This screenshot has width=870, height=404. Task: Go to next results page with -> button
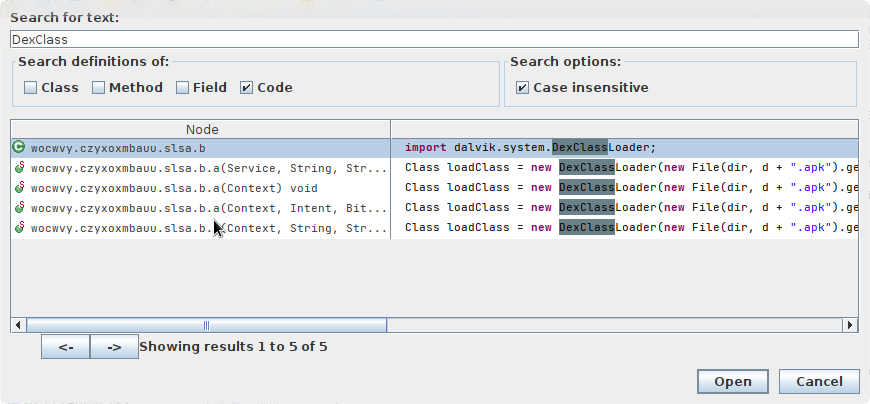pyautogui.click(x=114, y=347)
